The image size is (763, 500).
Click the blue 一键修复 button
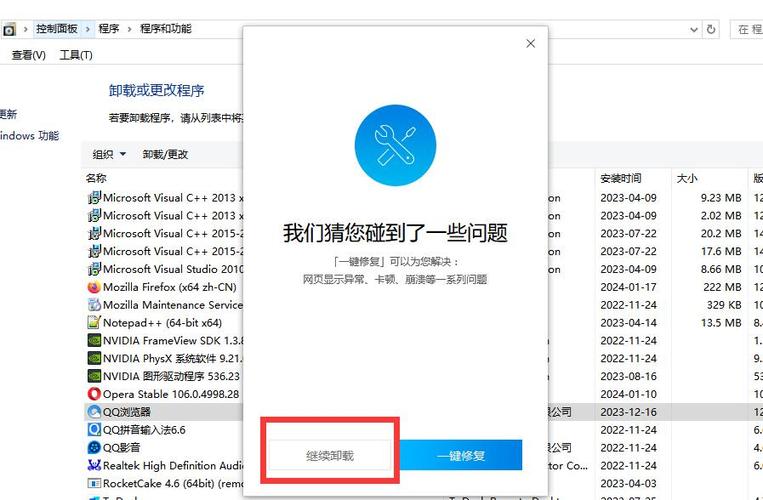[461, 455]
